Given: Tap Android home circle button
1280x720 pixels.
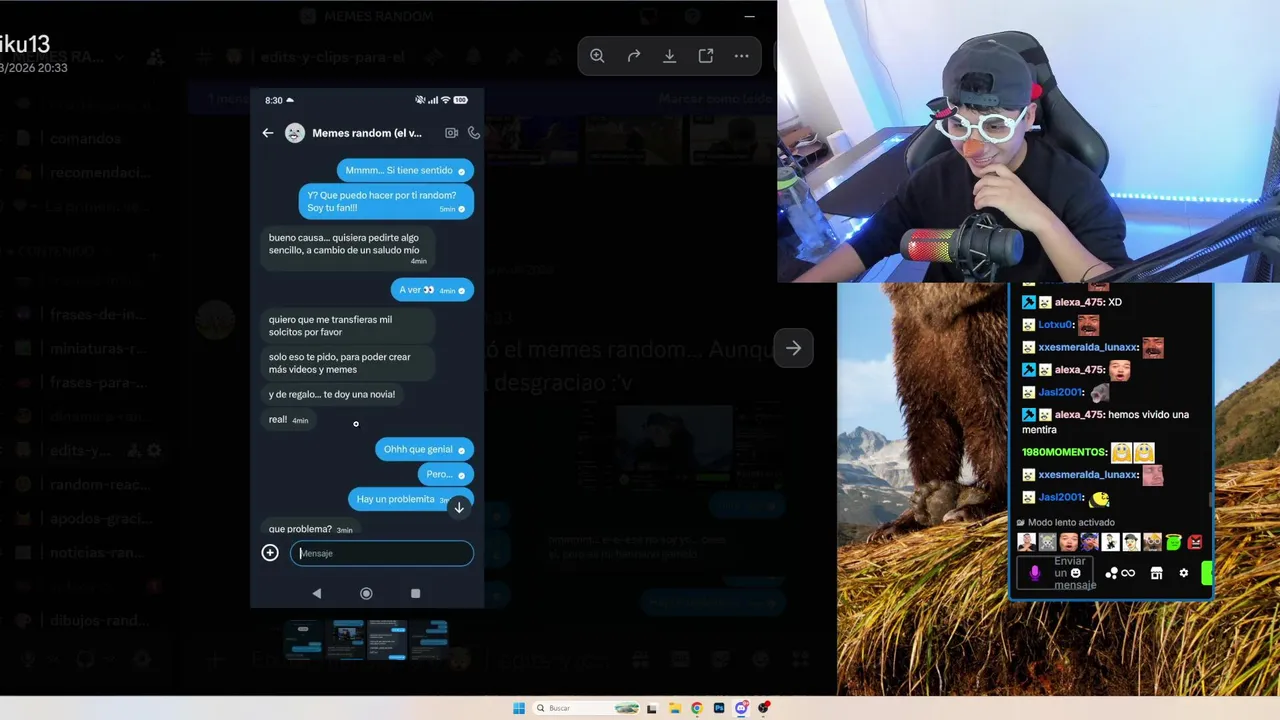Looking at the screenshot, I should [366, 593].
